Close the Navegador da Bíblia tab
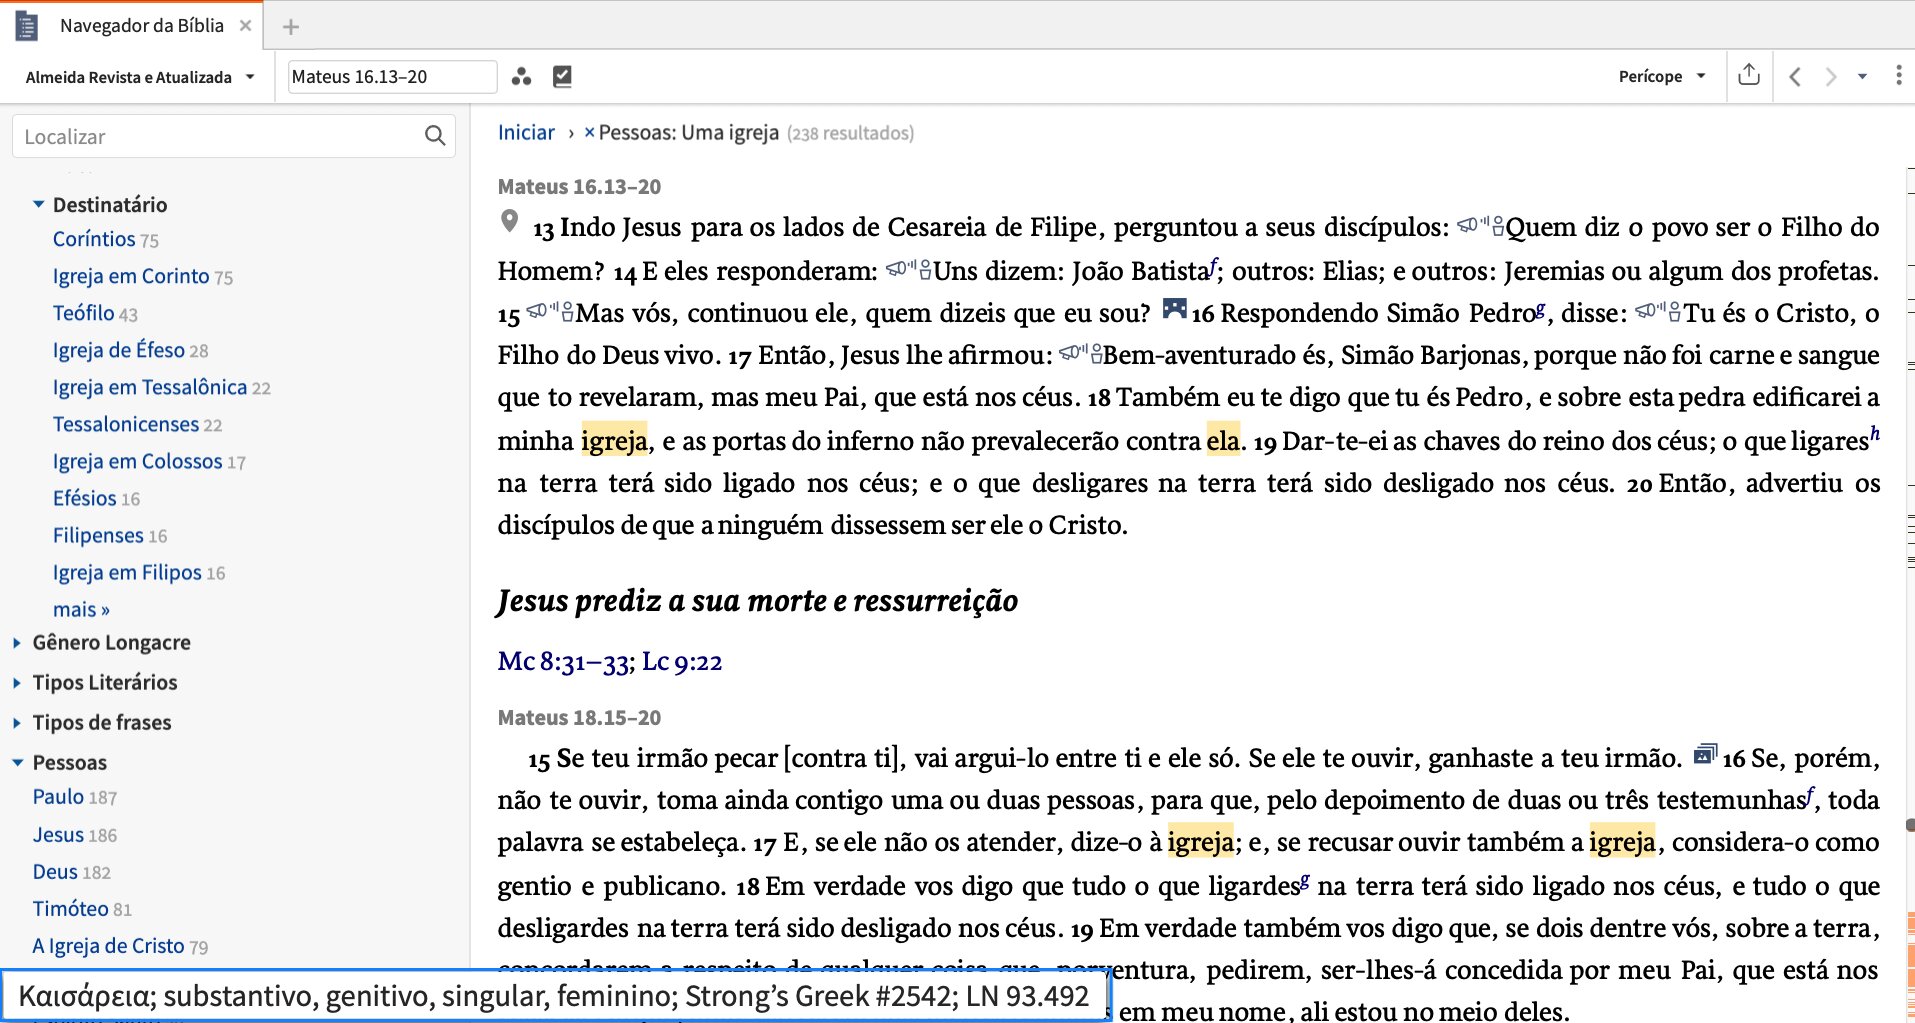This screenshot has height=1023, width=1915. tap(245, 26)
